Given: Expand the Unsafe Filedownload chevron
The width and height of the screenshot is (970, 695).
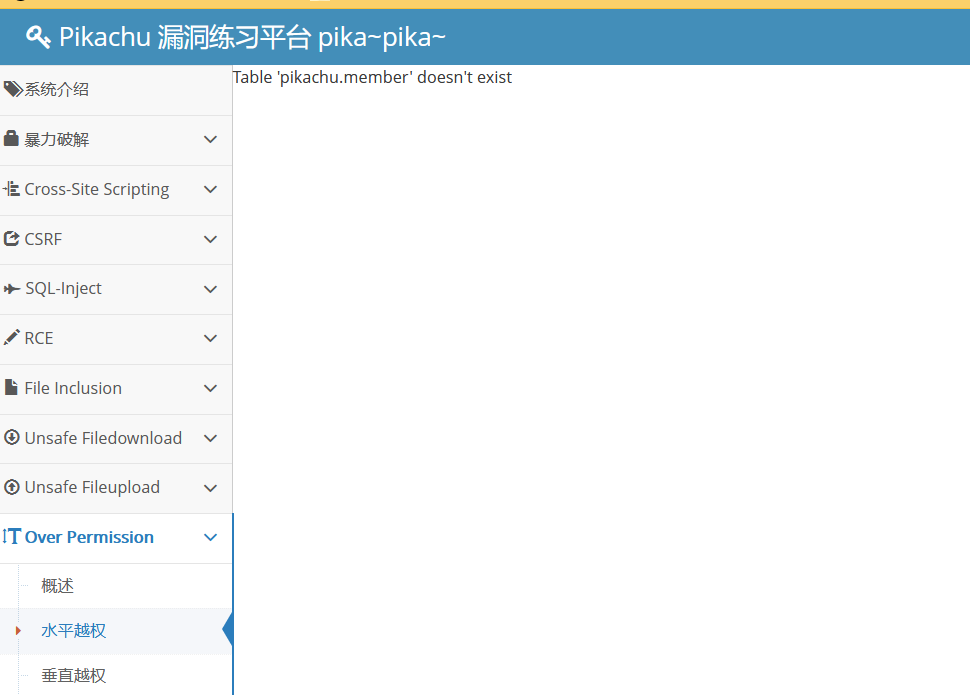Looking at the screenshot, I should [210, 439].
